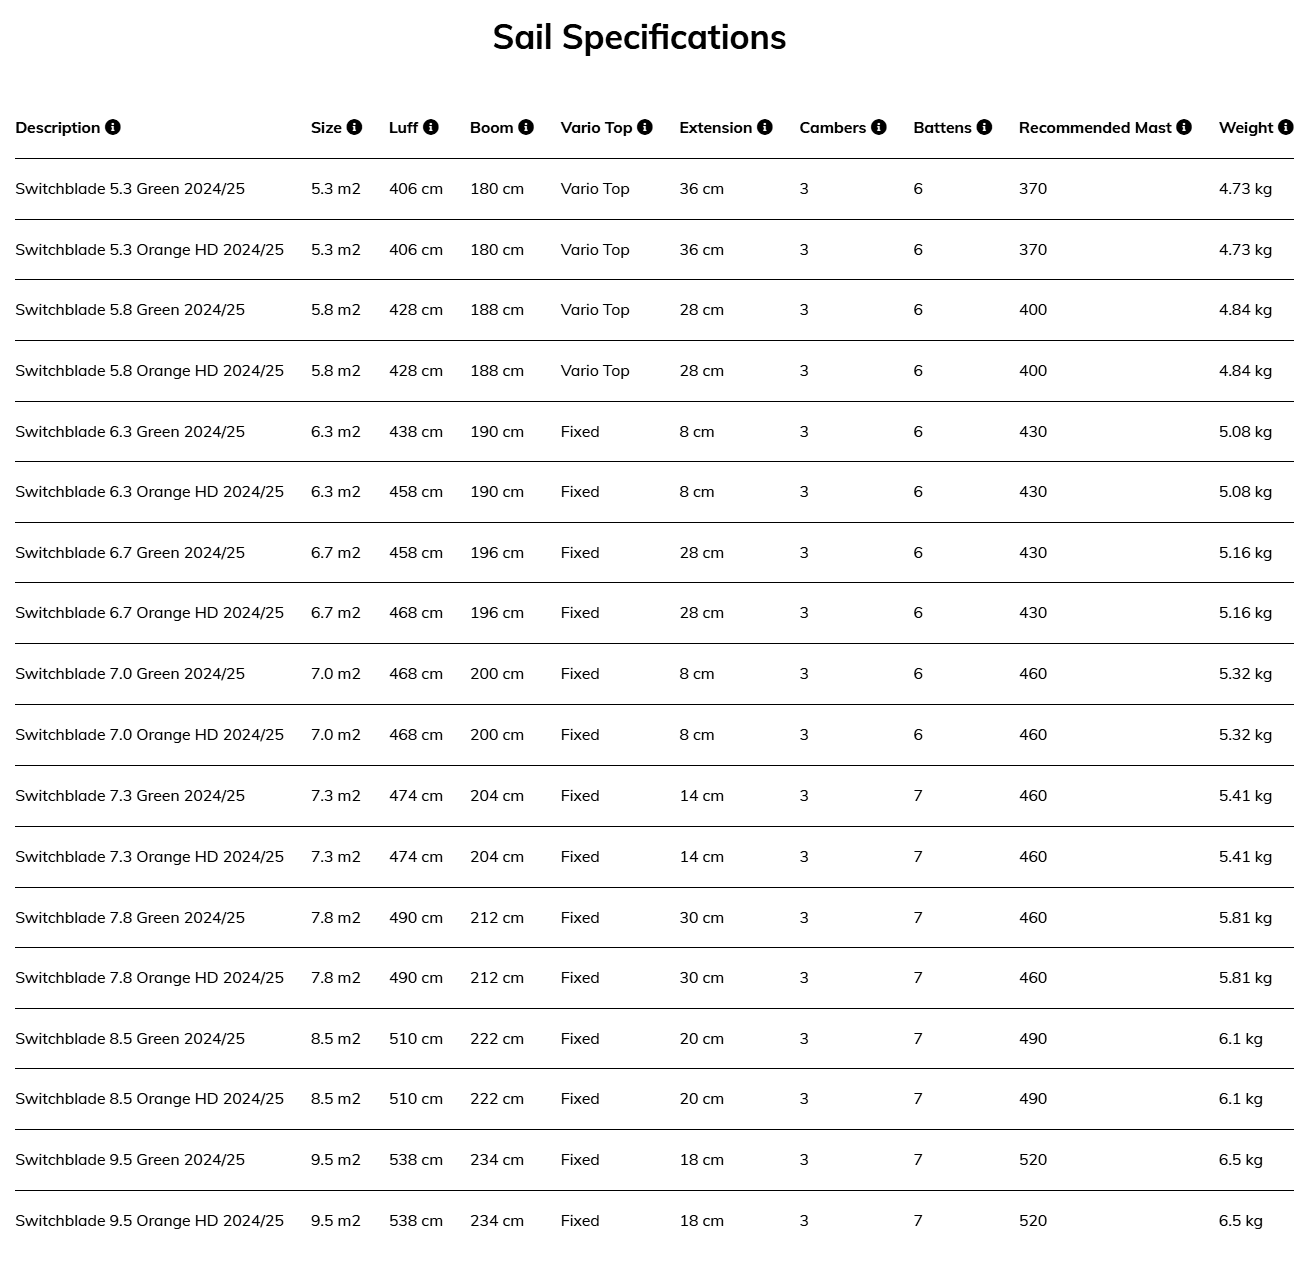Click the Description column header
1310x1280 pixels.
(x=58, y=127)
